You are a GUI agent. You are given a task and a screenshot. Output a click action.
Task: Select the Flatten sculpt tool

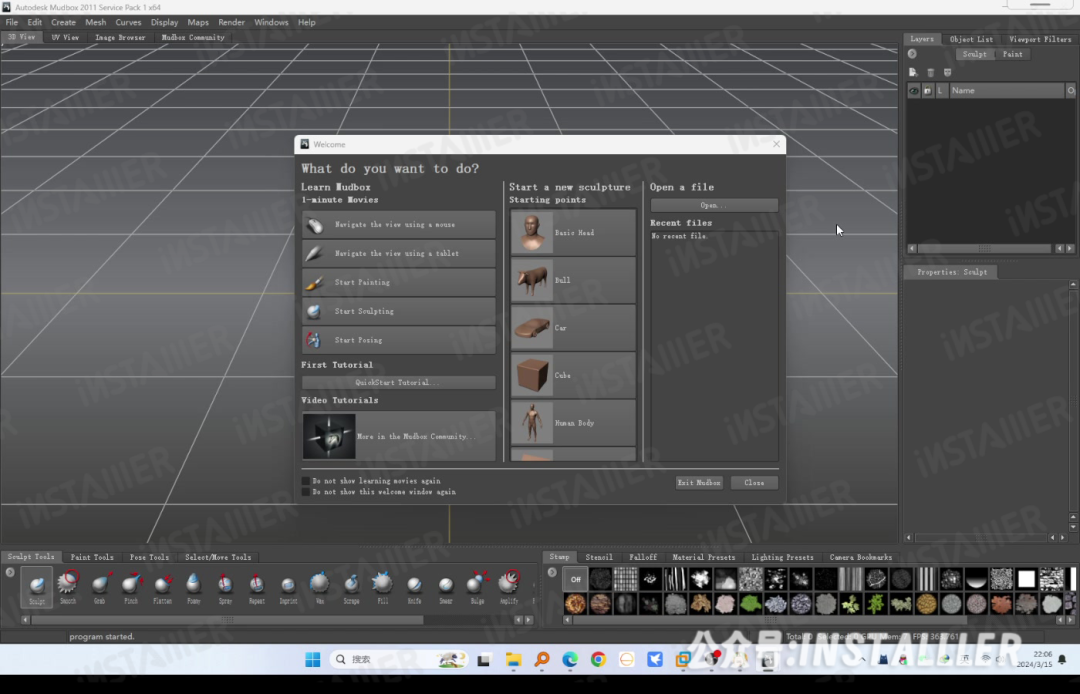click(x=162, y=587)
